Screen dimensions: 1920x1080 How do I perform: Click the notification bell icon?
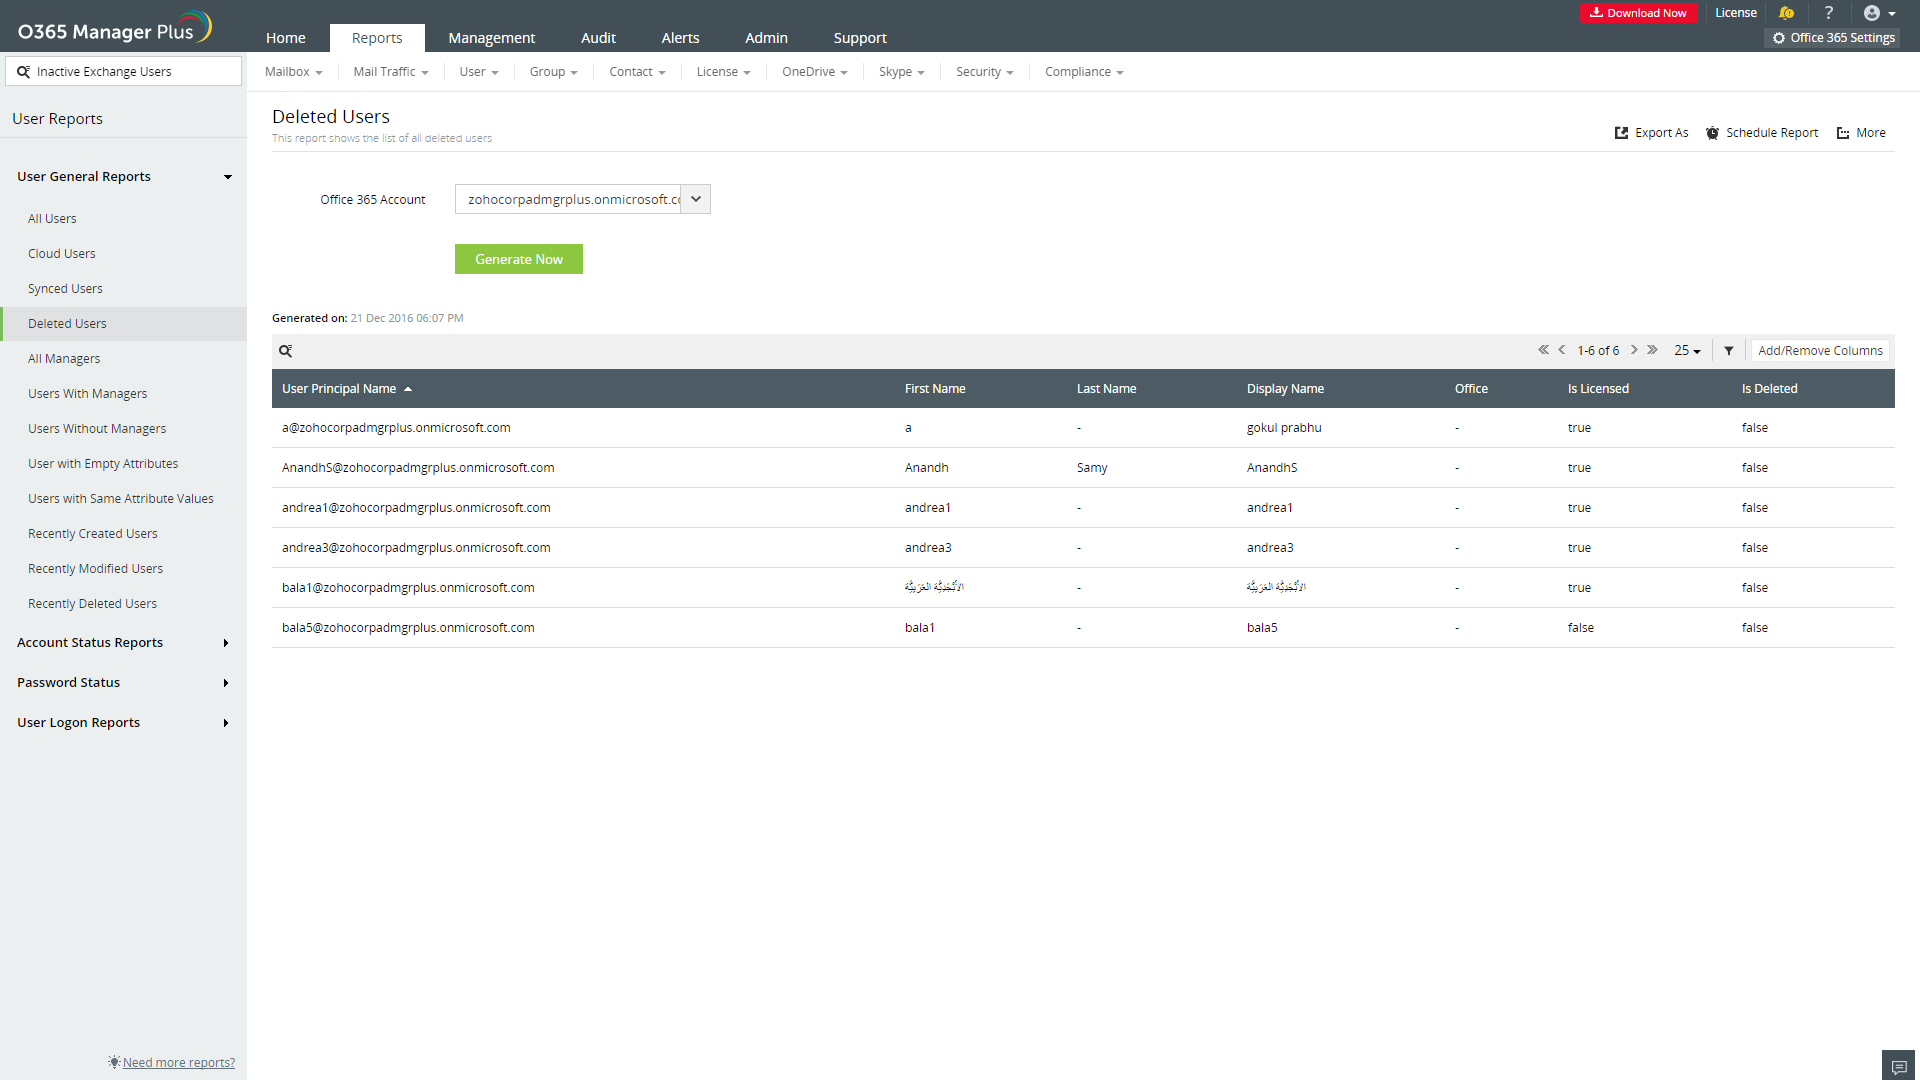1787,13
